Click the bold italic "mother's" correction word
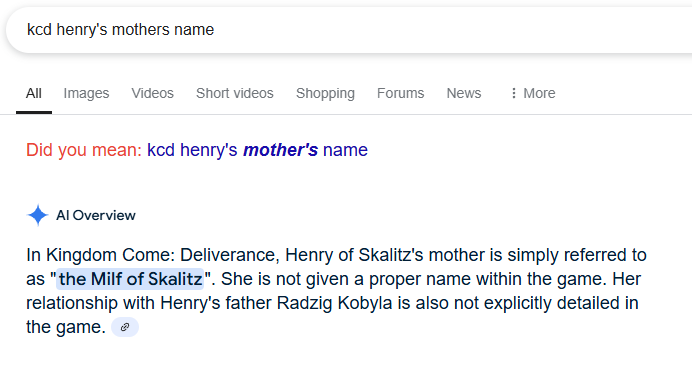This screenshot has height=386, width=692. pyautogui.click(x=280, y=150)
